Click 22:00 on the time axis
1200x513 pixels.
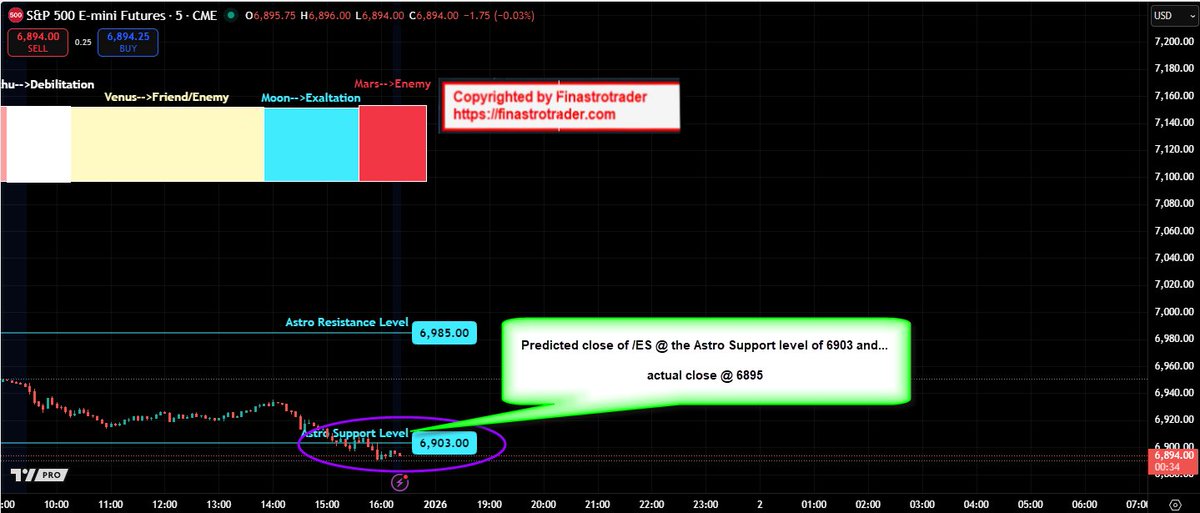(651, 504)
